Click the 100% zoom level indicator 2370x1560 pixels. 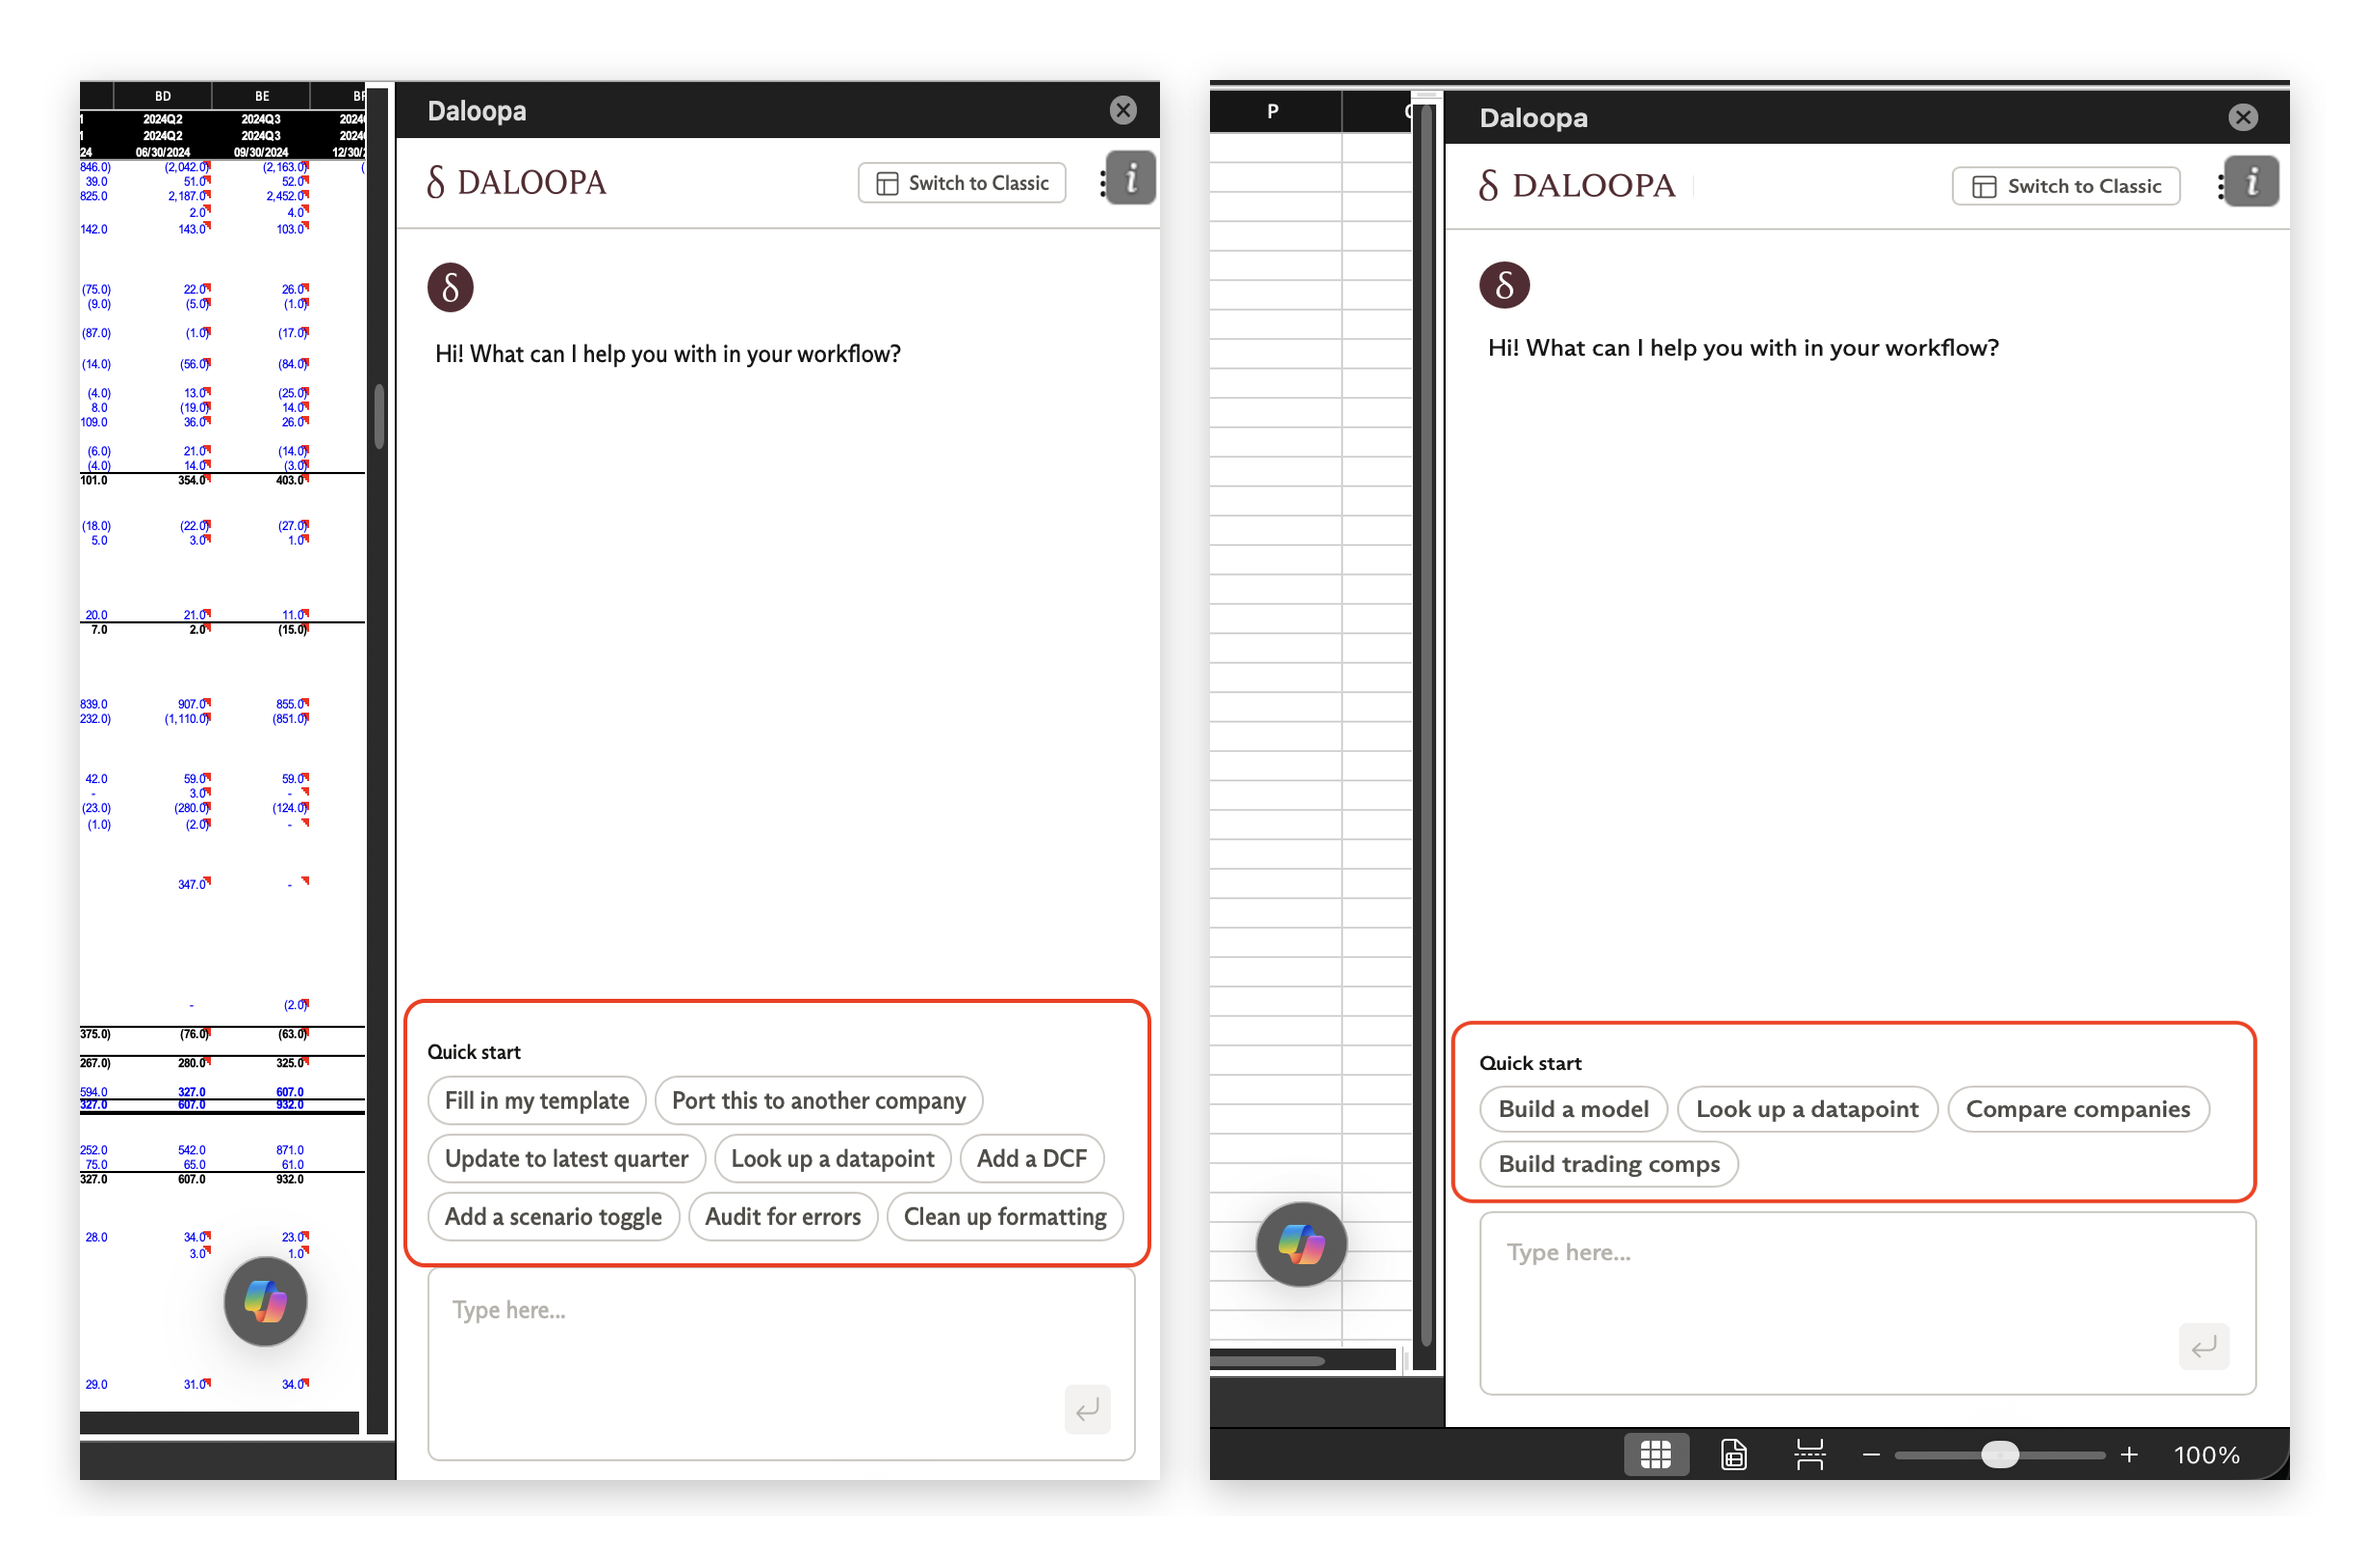point(2206,1455)
